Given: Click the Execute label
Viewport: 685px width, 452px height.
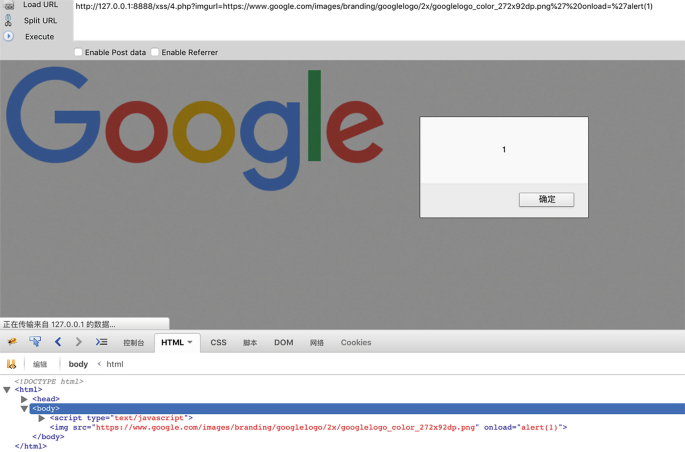Looking at the screenshot, I should pyautogui.click(x=39, y=37).
